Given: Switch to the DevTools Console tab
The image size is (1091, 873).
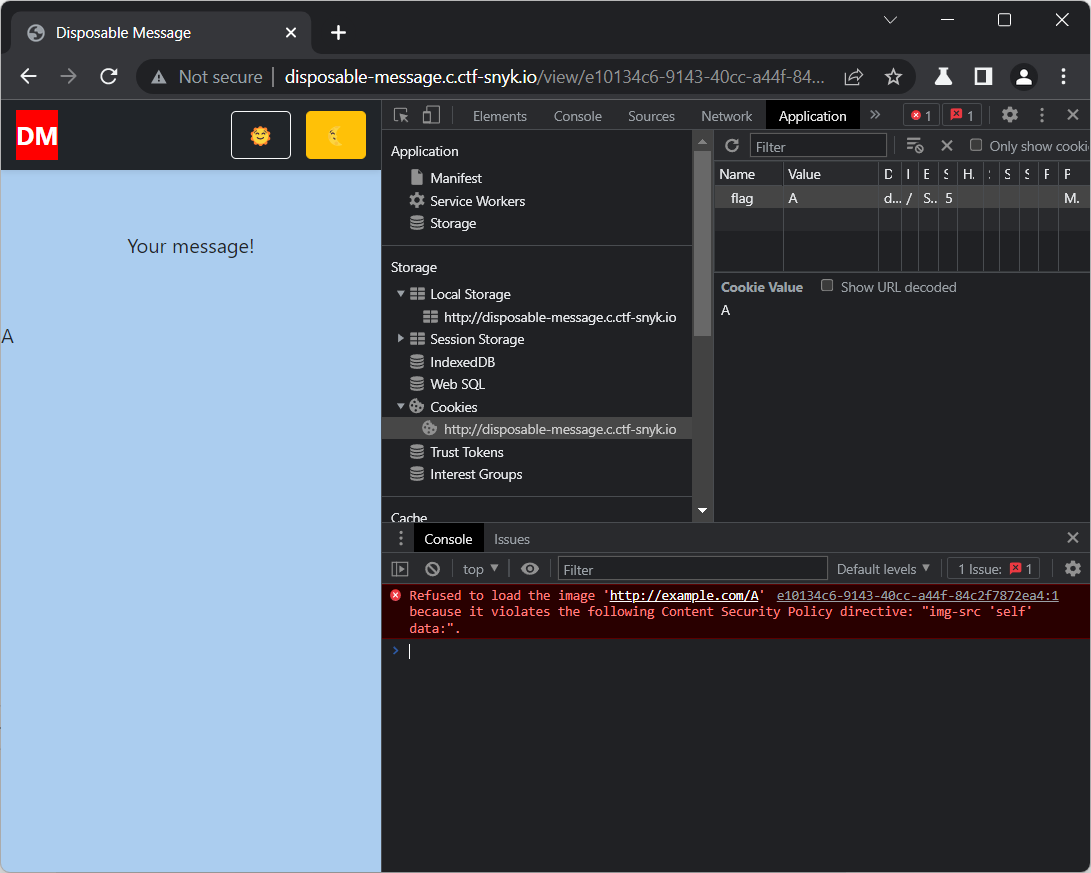Looking at the screenshot, I should (x=578, y=116).
